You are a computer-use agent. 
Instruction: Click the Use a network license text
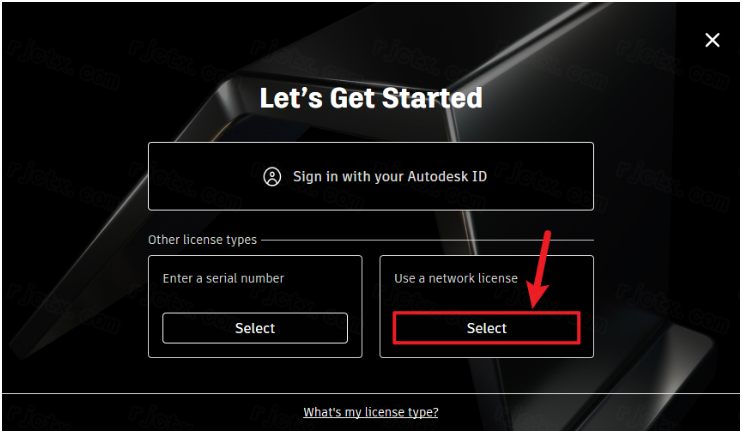(x=456, y=278)
